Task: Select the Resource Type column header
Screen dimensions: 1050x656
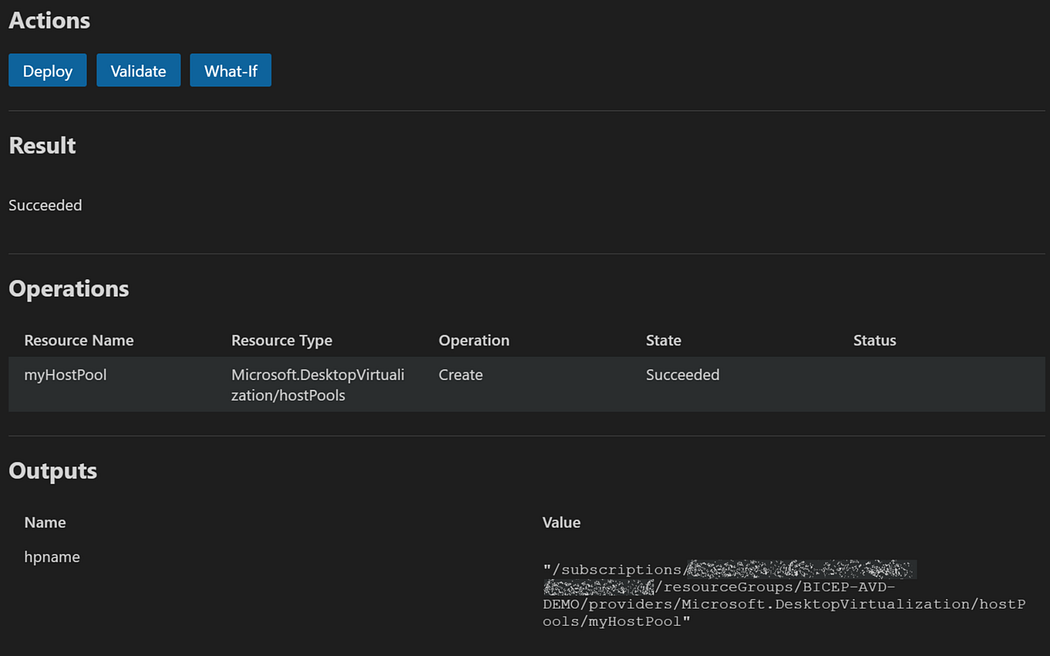Action: tap(282, 340)
